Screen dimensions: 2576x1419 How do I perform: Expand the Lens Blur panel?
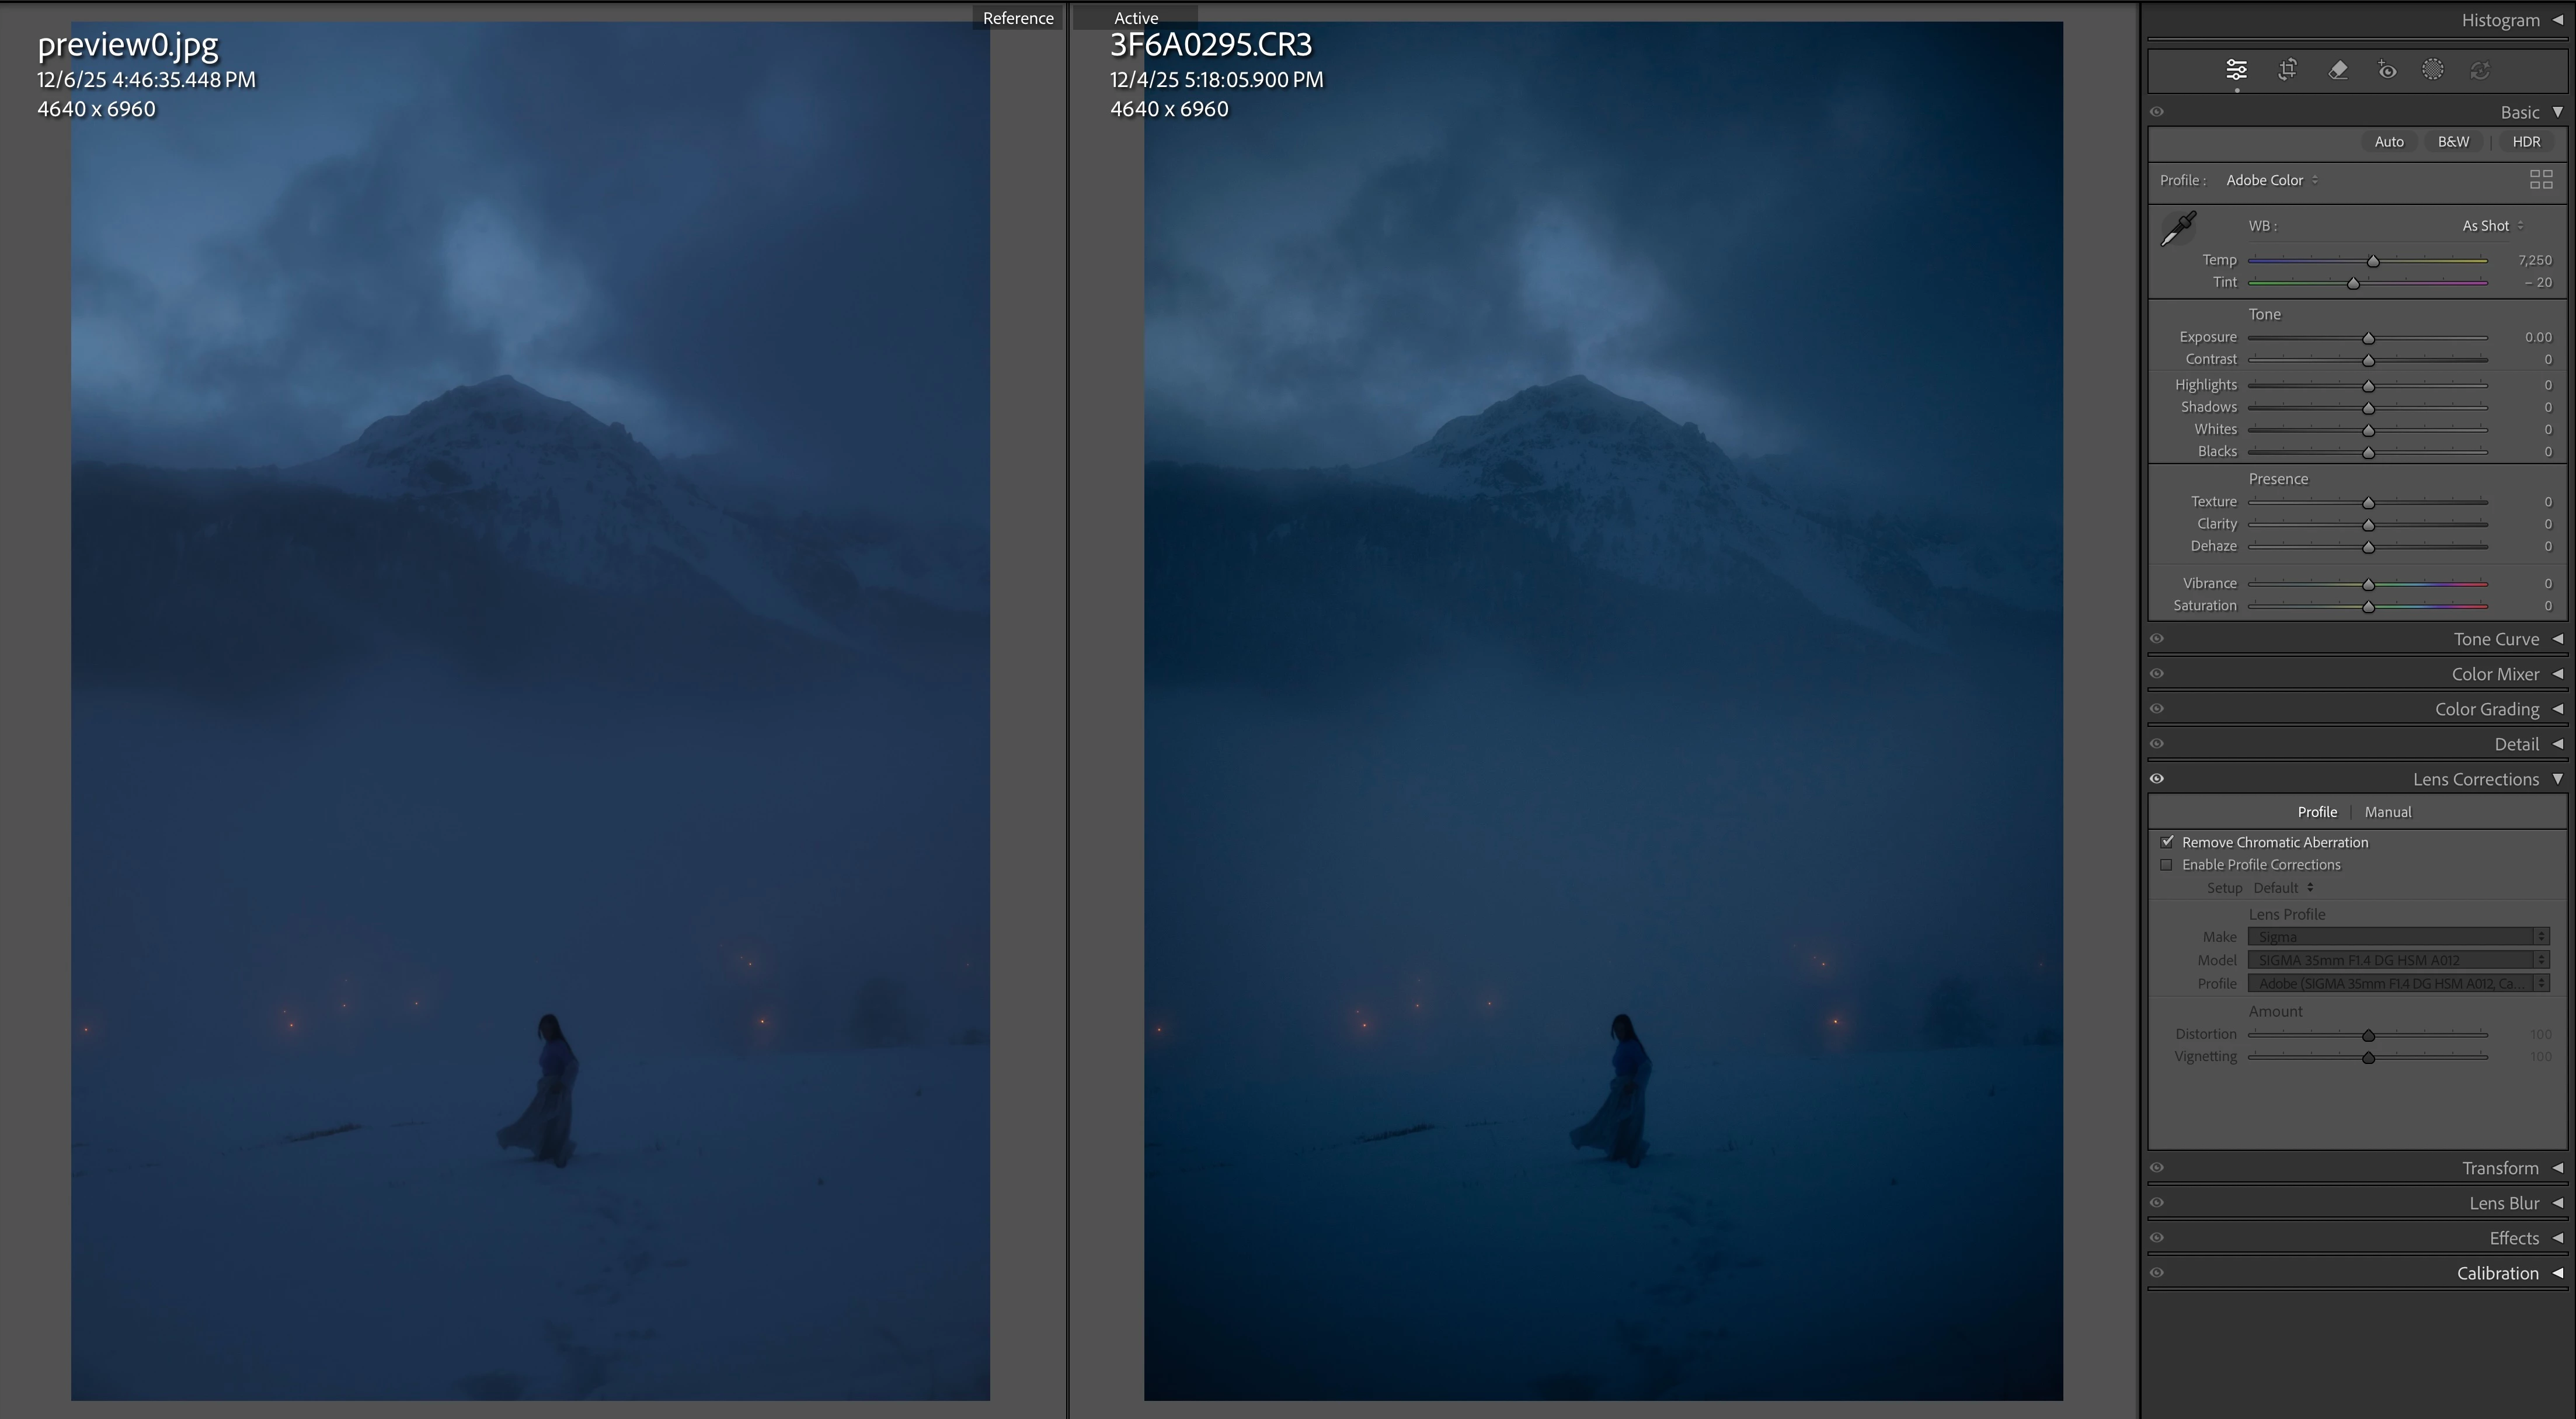coord(2558,1203)
